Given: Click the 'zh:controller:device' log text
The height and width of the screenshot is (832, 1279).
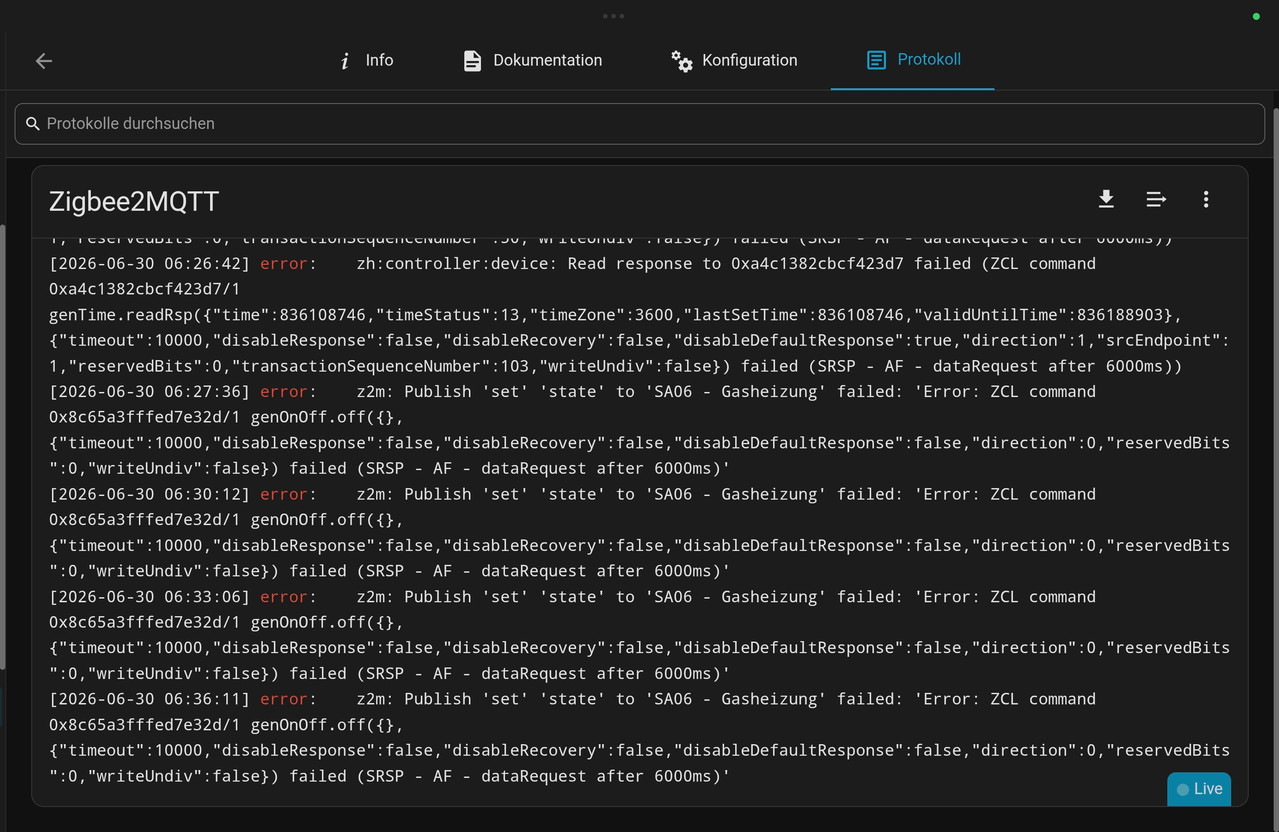Looking at the screenshot, I should click(x=457, y=264).
